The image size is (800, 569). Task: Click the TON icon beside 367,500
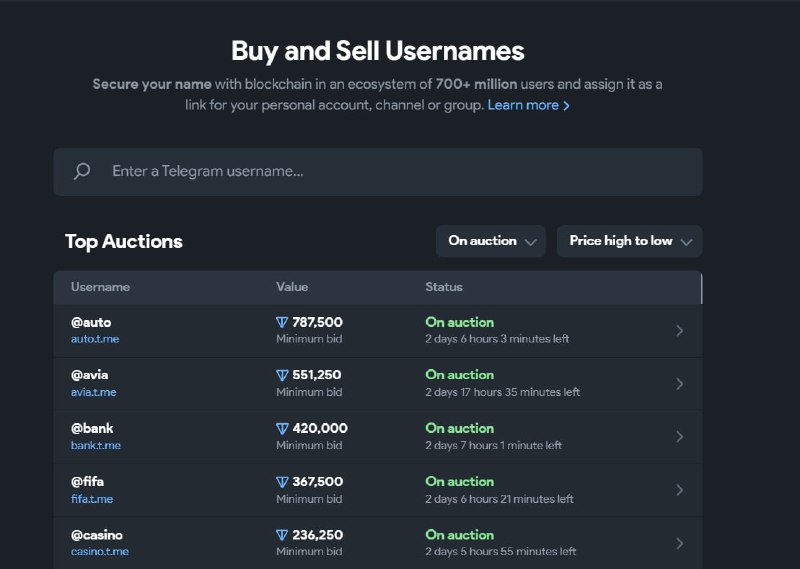click(x=282, y=482)
